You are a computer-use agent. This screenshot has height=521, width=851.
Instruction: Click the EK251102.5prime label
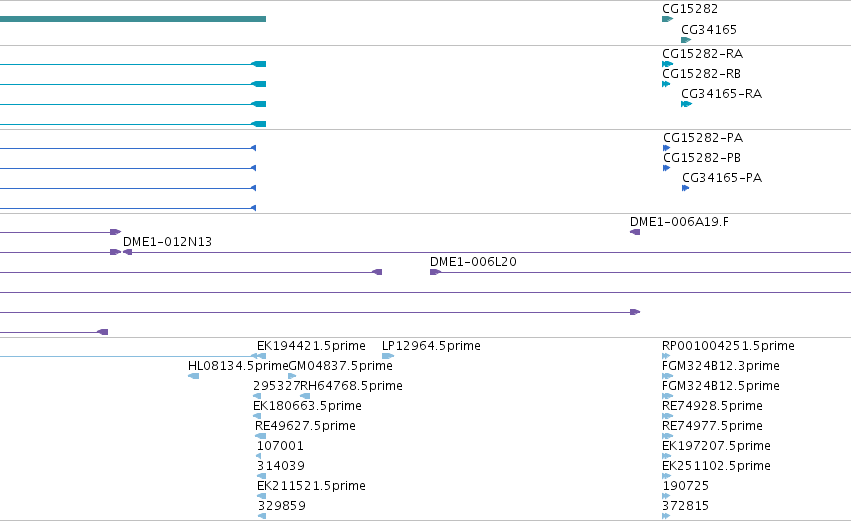(716, 466)
